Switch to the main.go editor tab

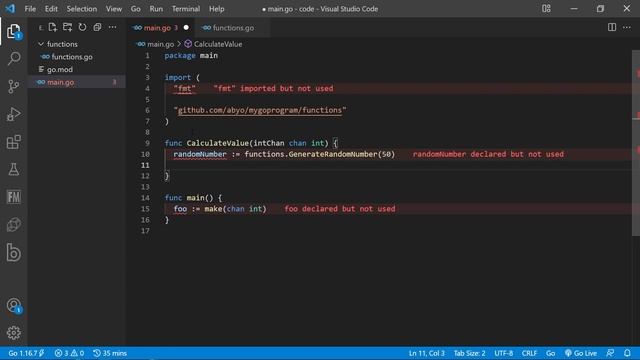[157, 28]
